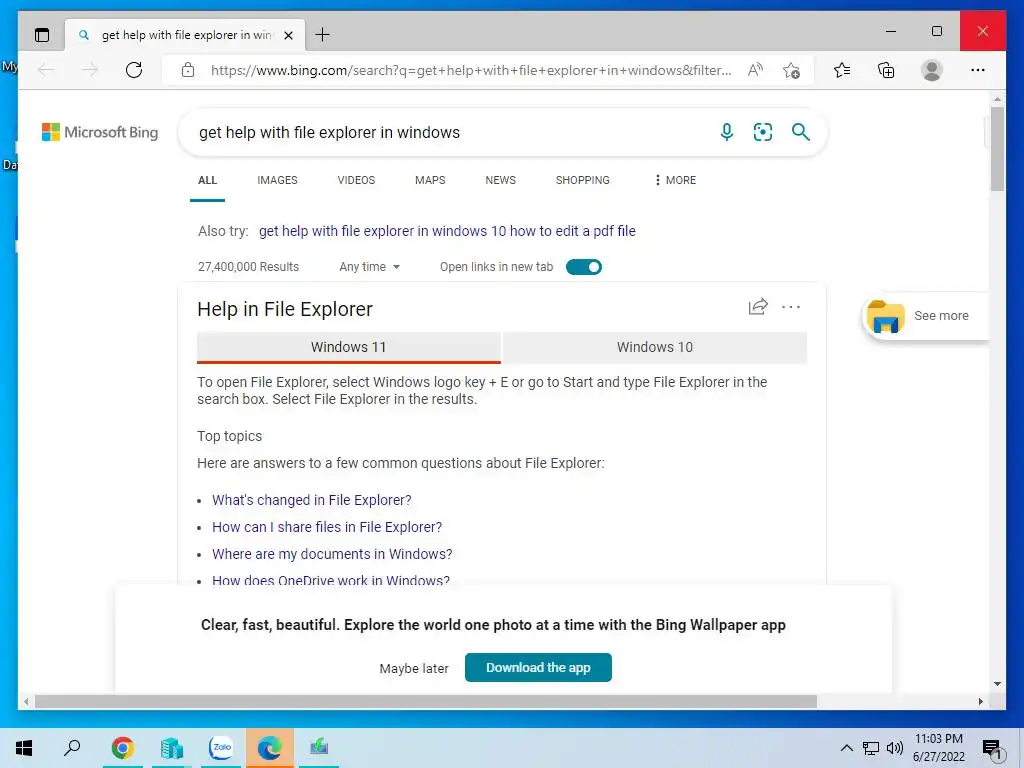Toggle Open links in new tab
Image resolution: width=1024 pixels, height=768 pixels.
[x=584, y=266]
